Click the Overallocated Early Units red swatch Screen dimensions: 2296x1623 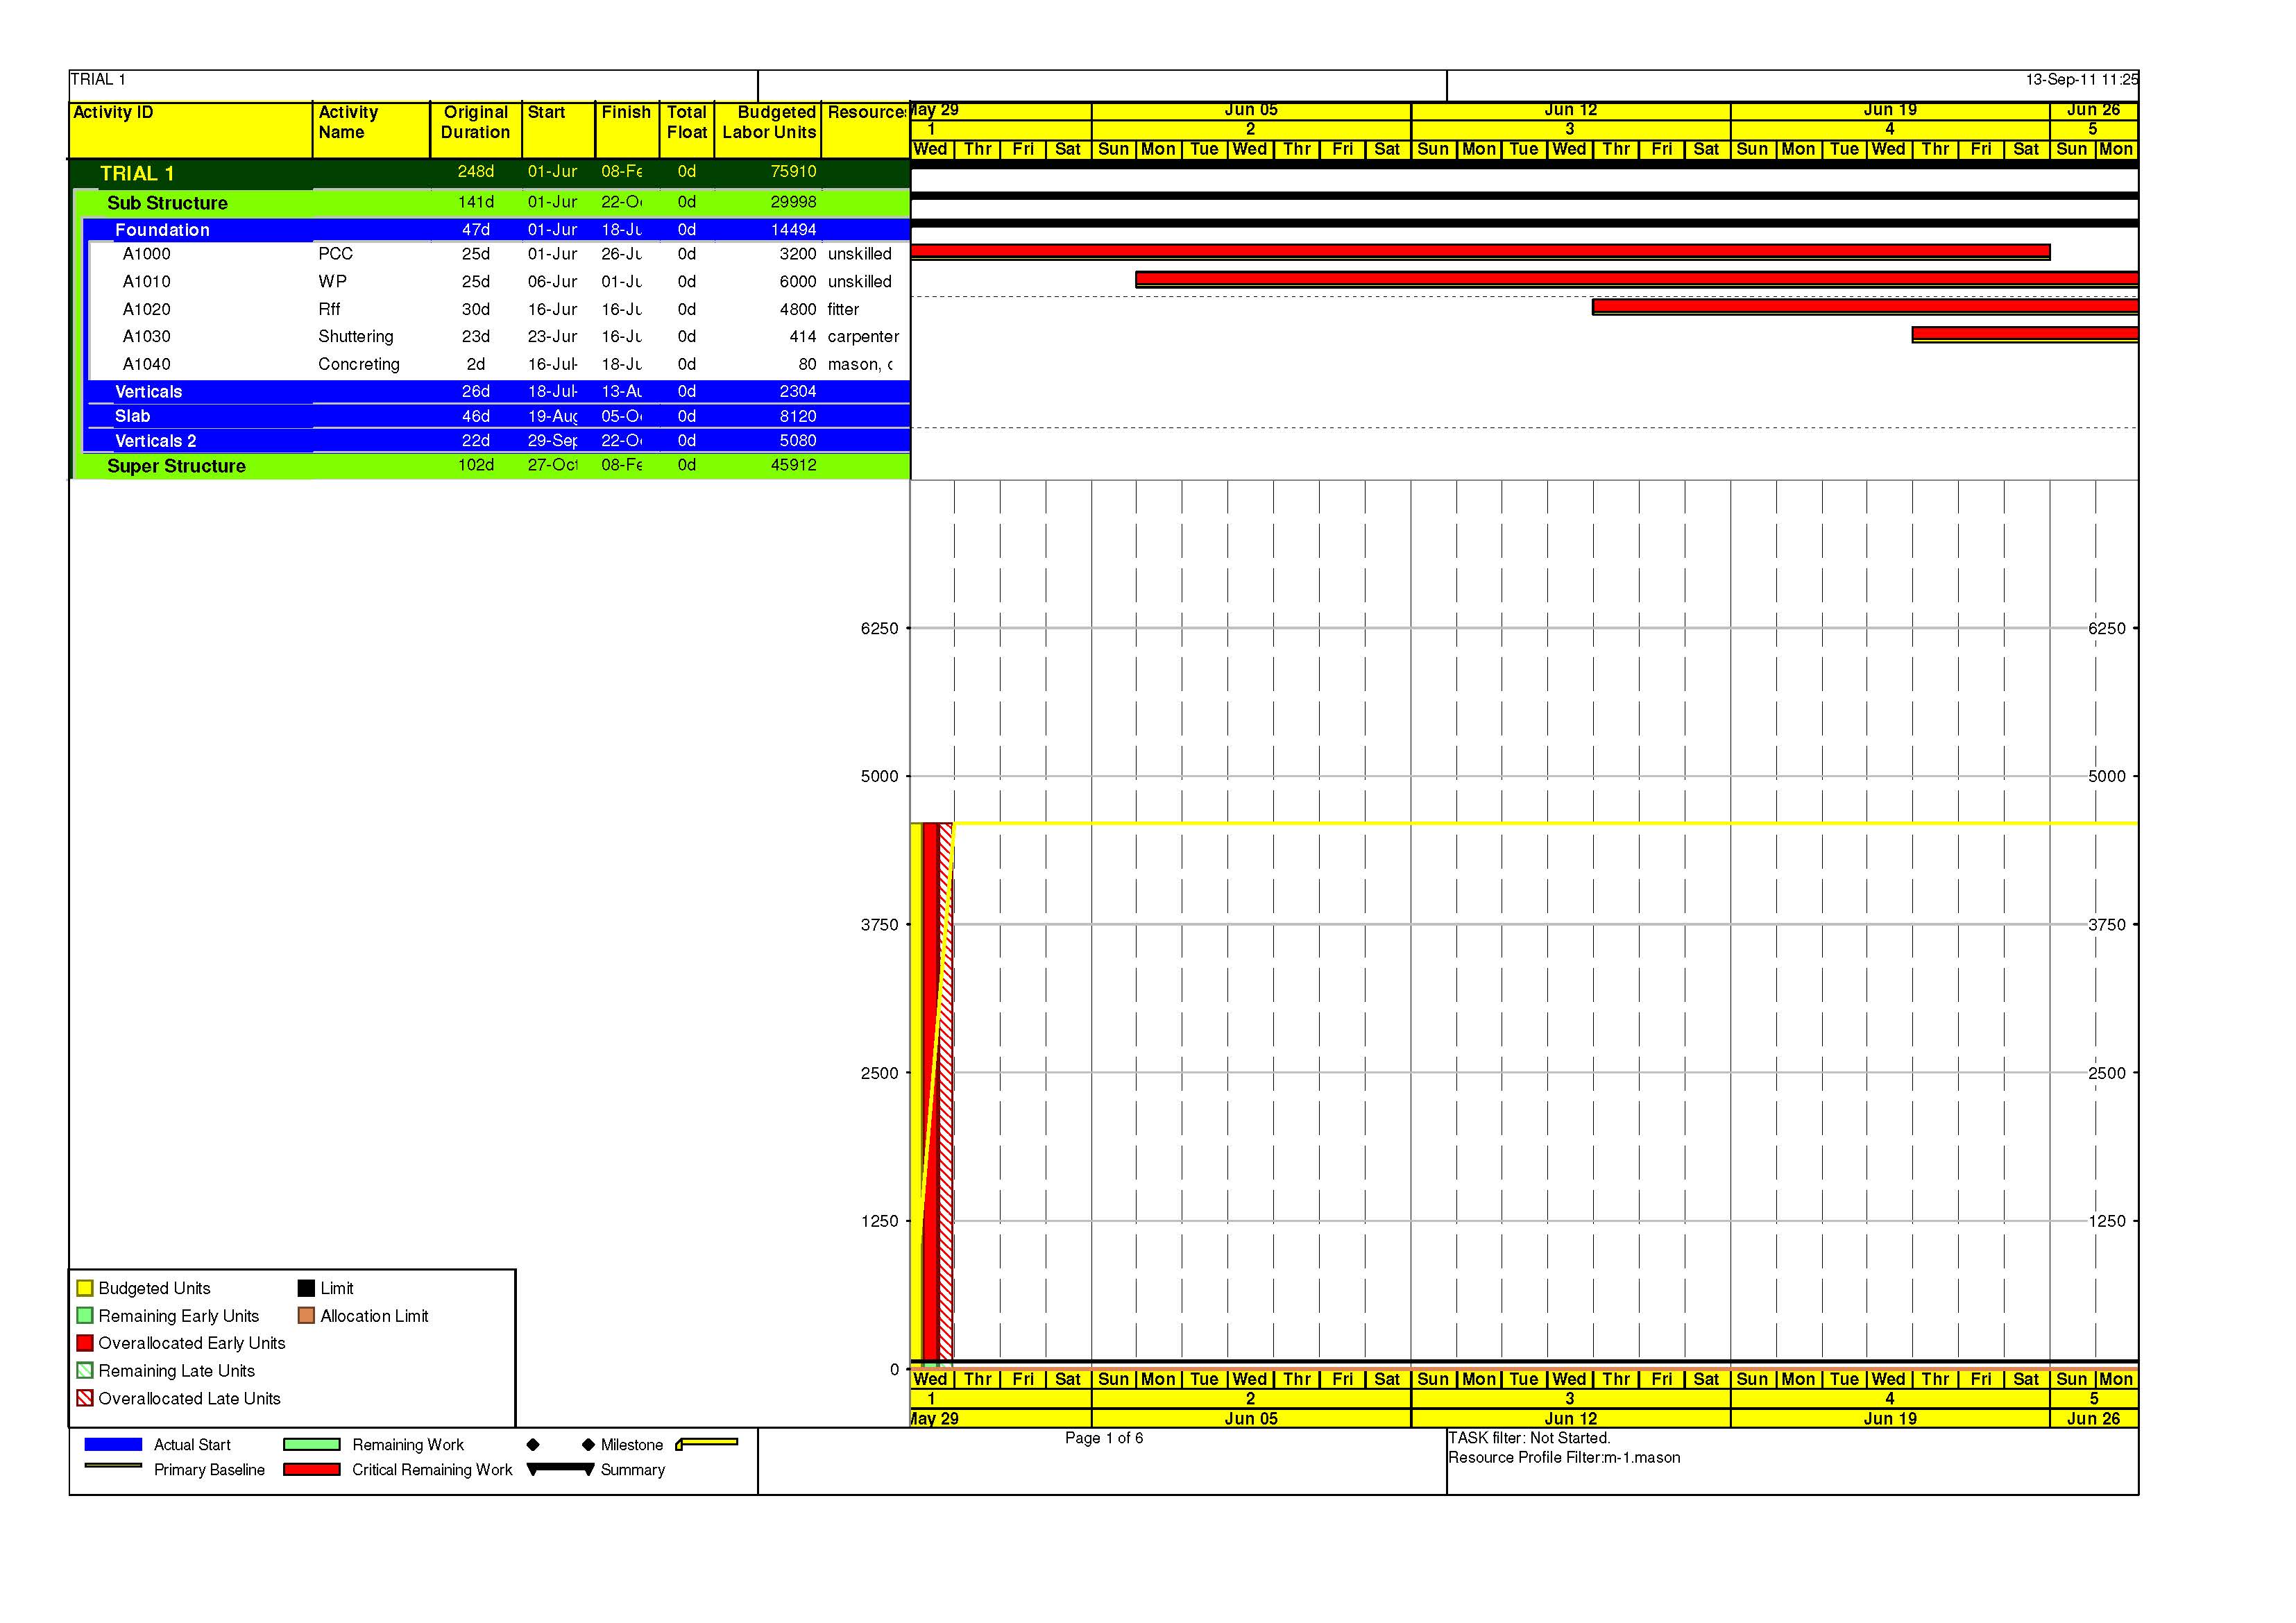[85, 1343]
